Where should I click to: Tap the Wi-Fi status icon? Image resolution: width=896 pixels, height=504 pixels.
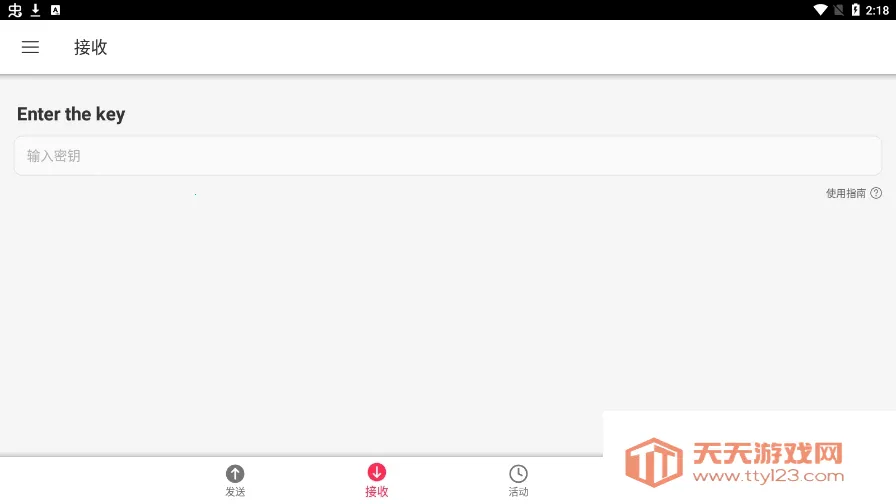pos(821,10)
